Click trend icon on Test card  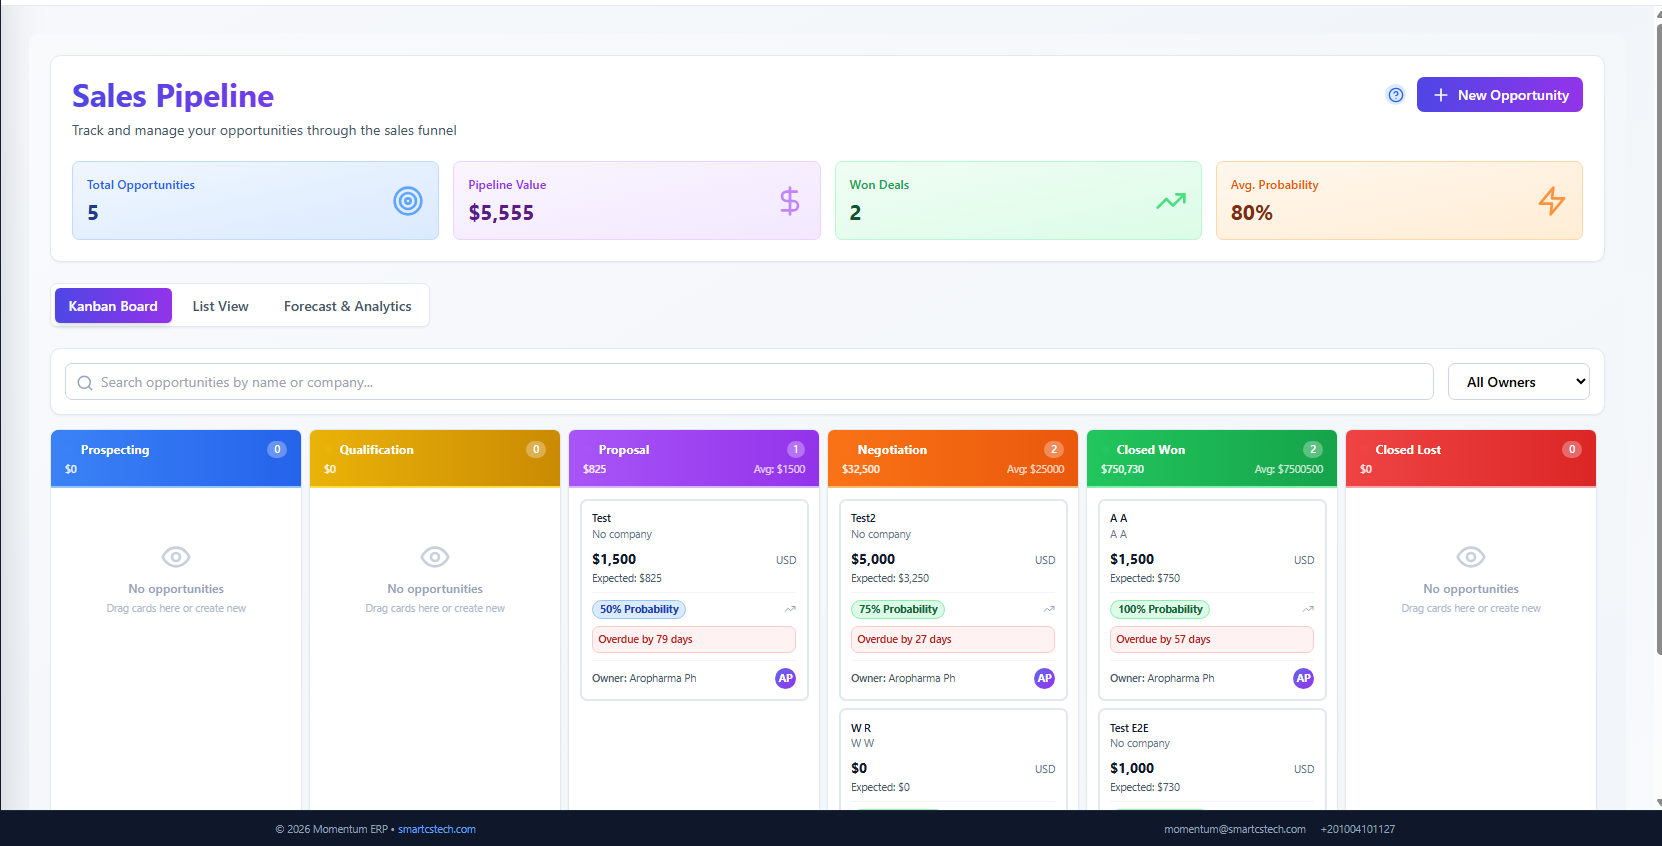click(790, 609)
